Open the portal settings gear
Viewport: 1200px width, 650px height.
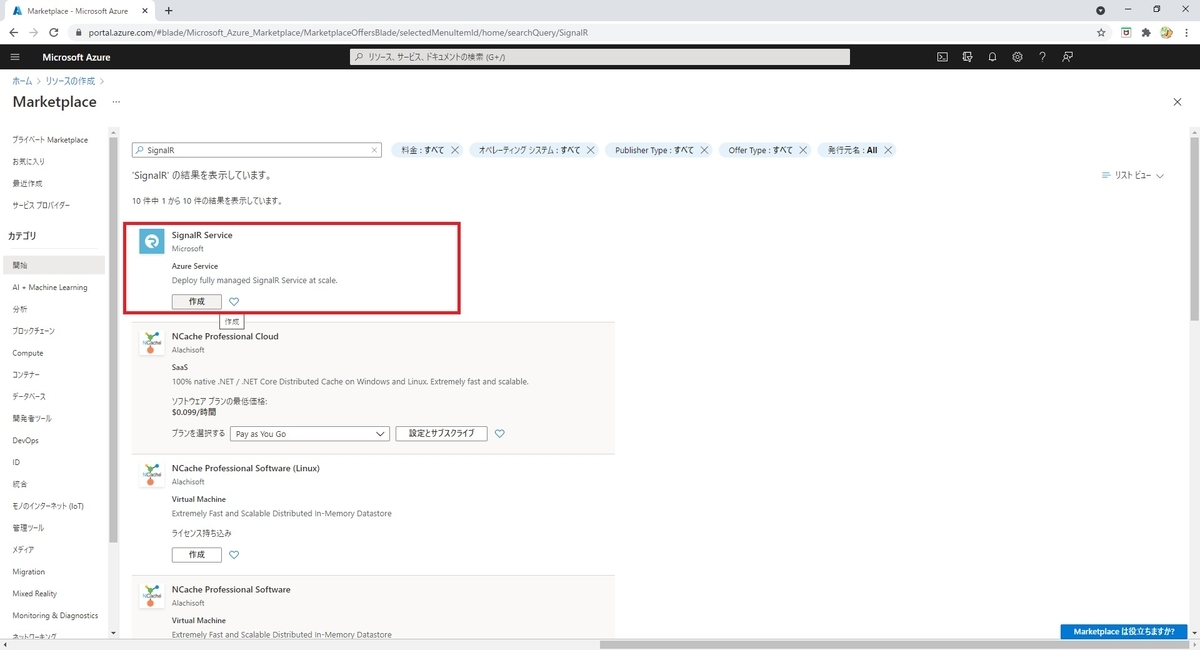point(1017,57)
